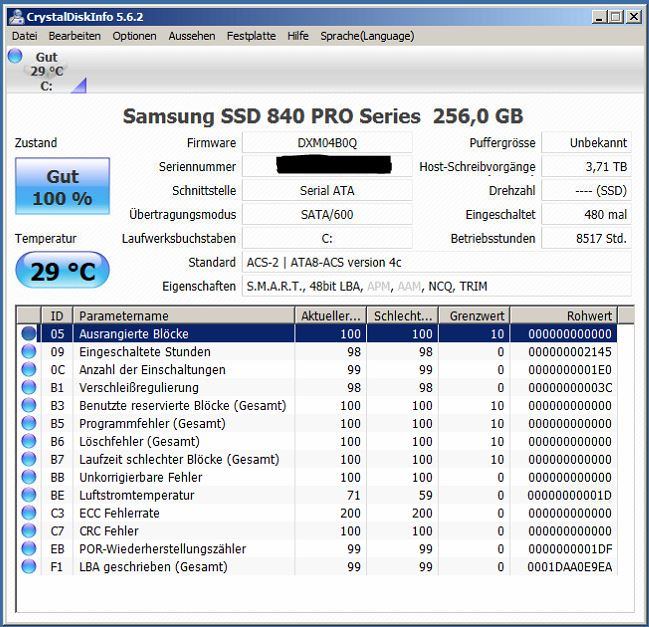Image resolution: width=649 pixels, height=627 pixels.
Task: Select the Eingeschaltete Stunden parameter name
Action: point(145,352)
